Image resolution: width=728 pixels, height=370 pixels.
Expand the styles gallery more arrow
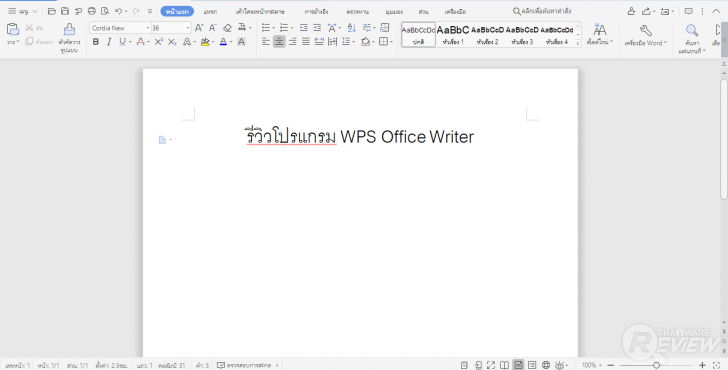(x=578, y=43)
